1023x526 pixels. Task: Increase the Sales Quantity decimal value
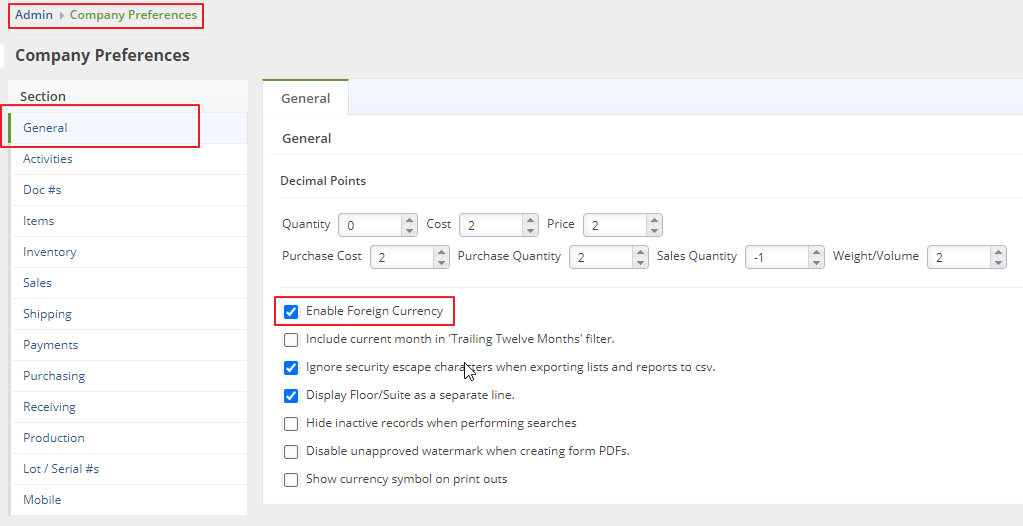(x=815, y=252)
